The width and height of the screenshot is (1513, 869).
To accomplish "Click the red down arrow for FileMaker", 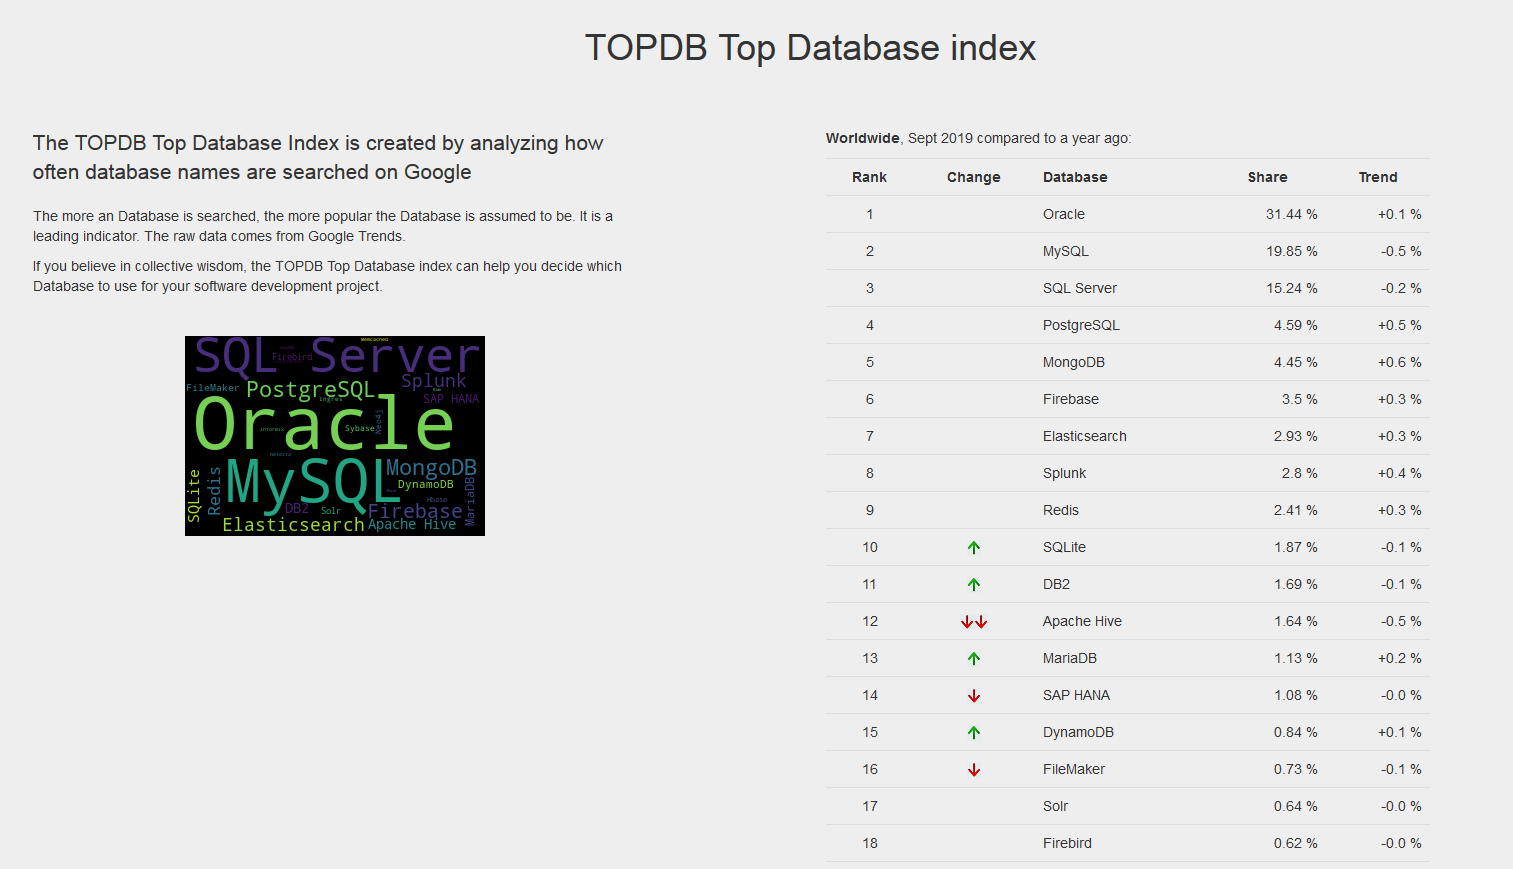I will click(974, 770).
